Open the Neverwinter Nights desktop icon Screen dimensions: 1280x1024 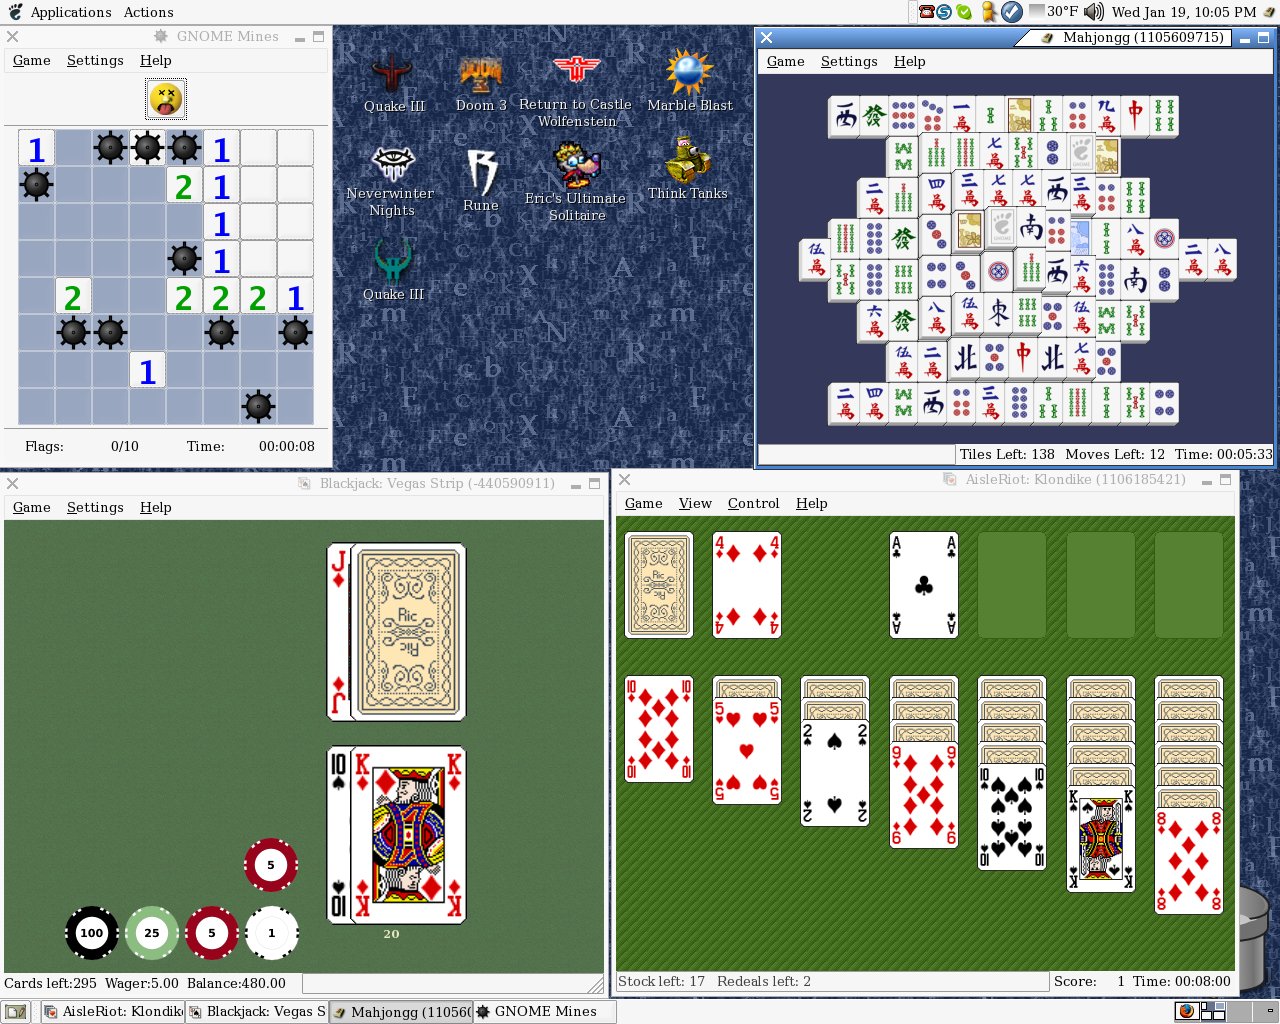click(x=391, y=181)
